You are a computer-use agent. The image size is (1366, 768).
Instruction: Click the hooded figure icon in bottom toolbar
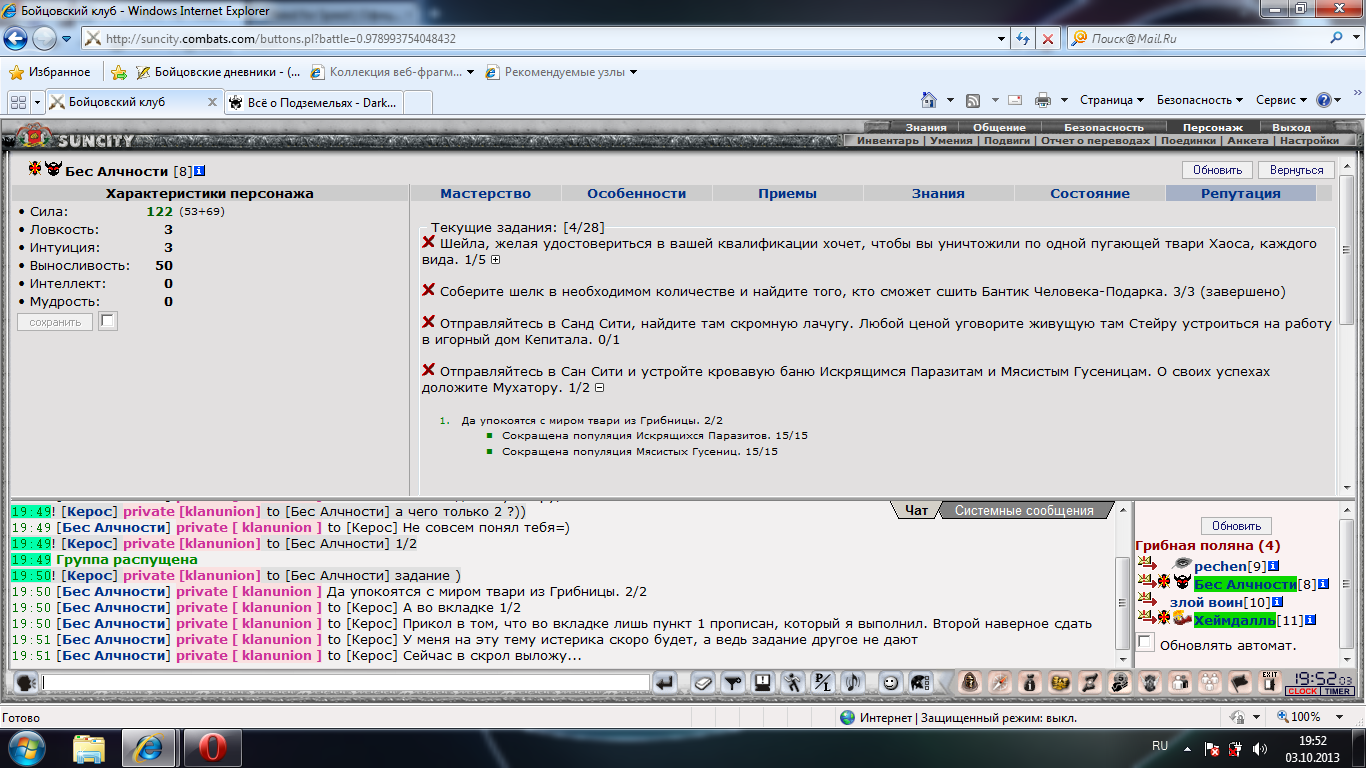[x=970, y=683]
